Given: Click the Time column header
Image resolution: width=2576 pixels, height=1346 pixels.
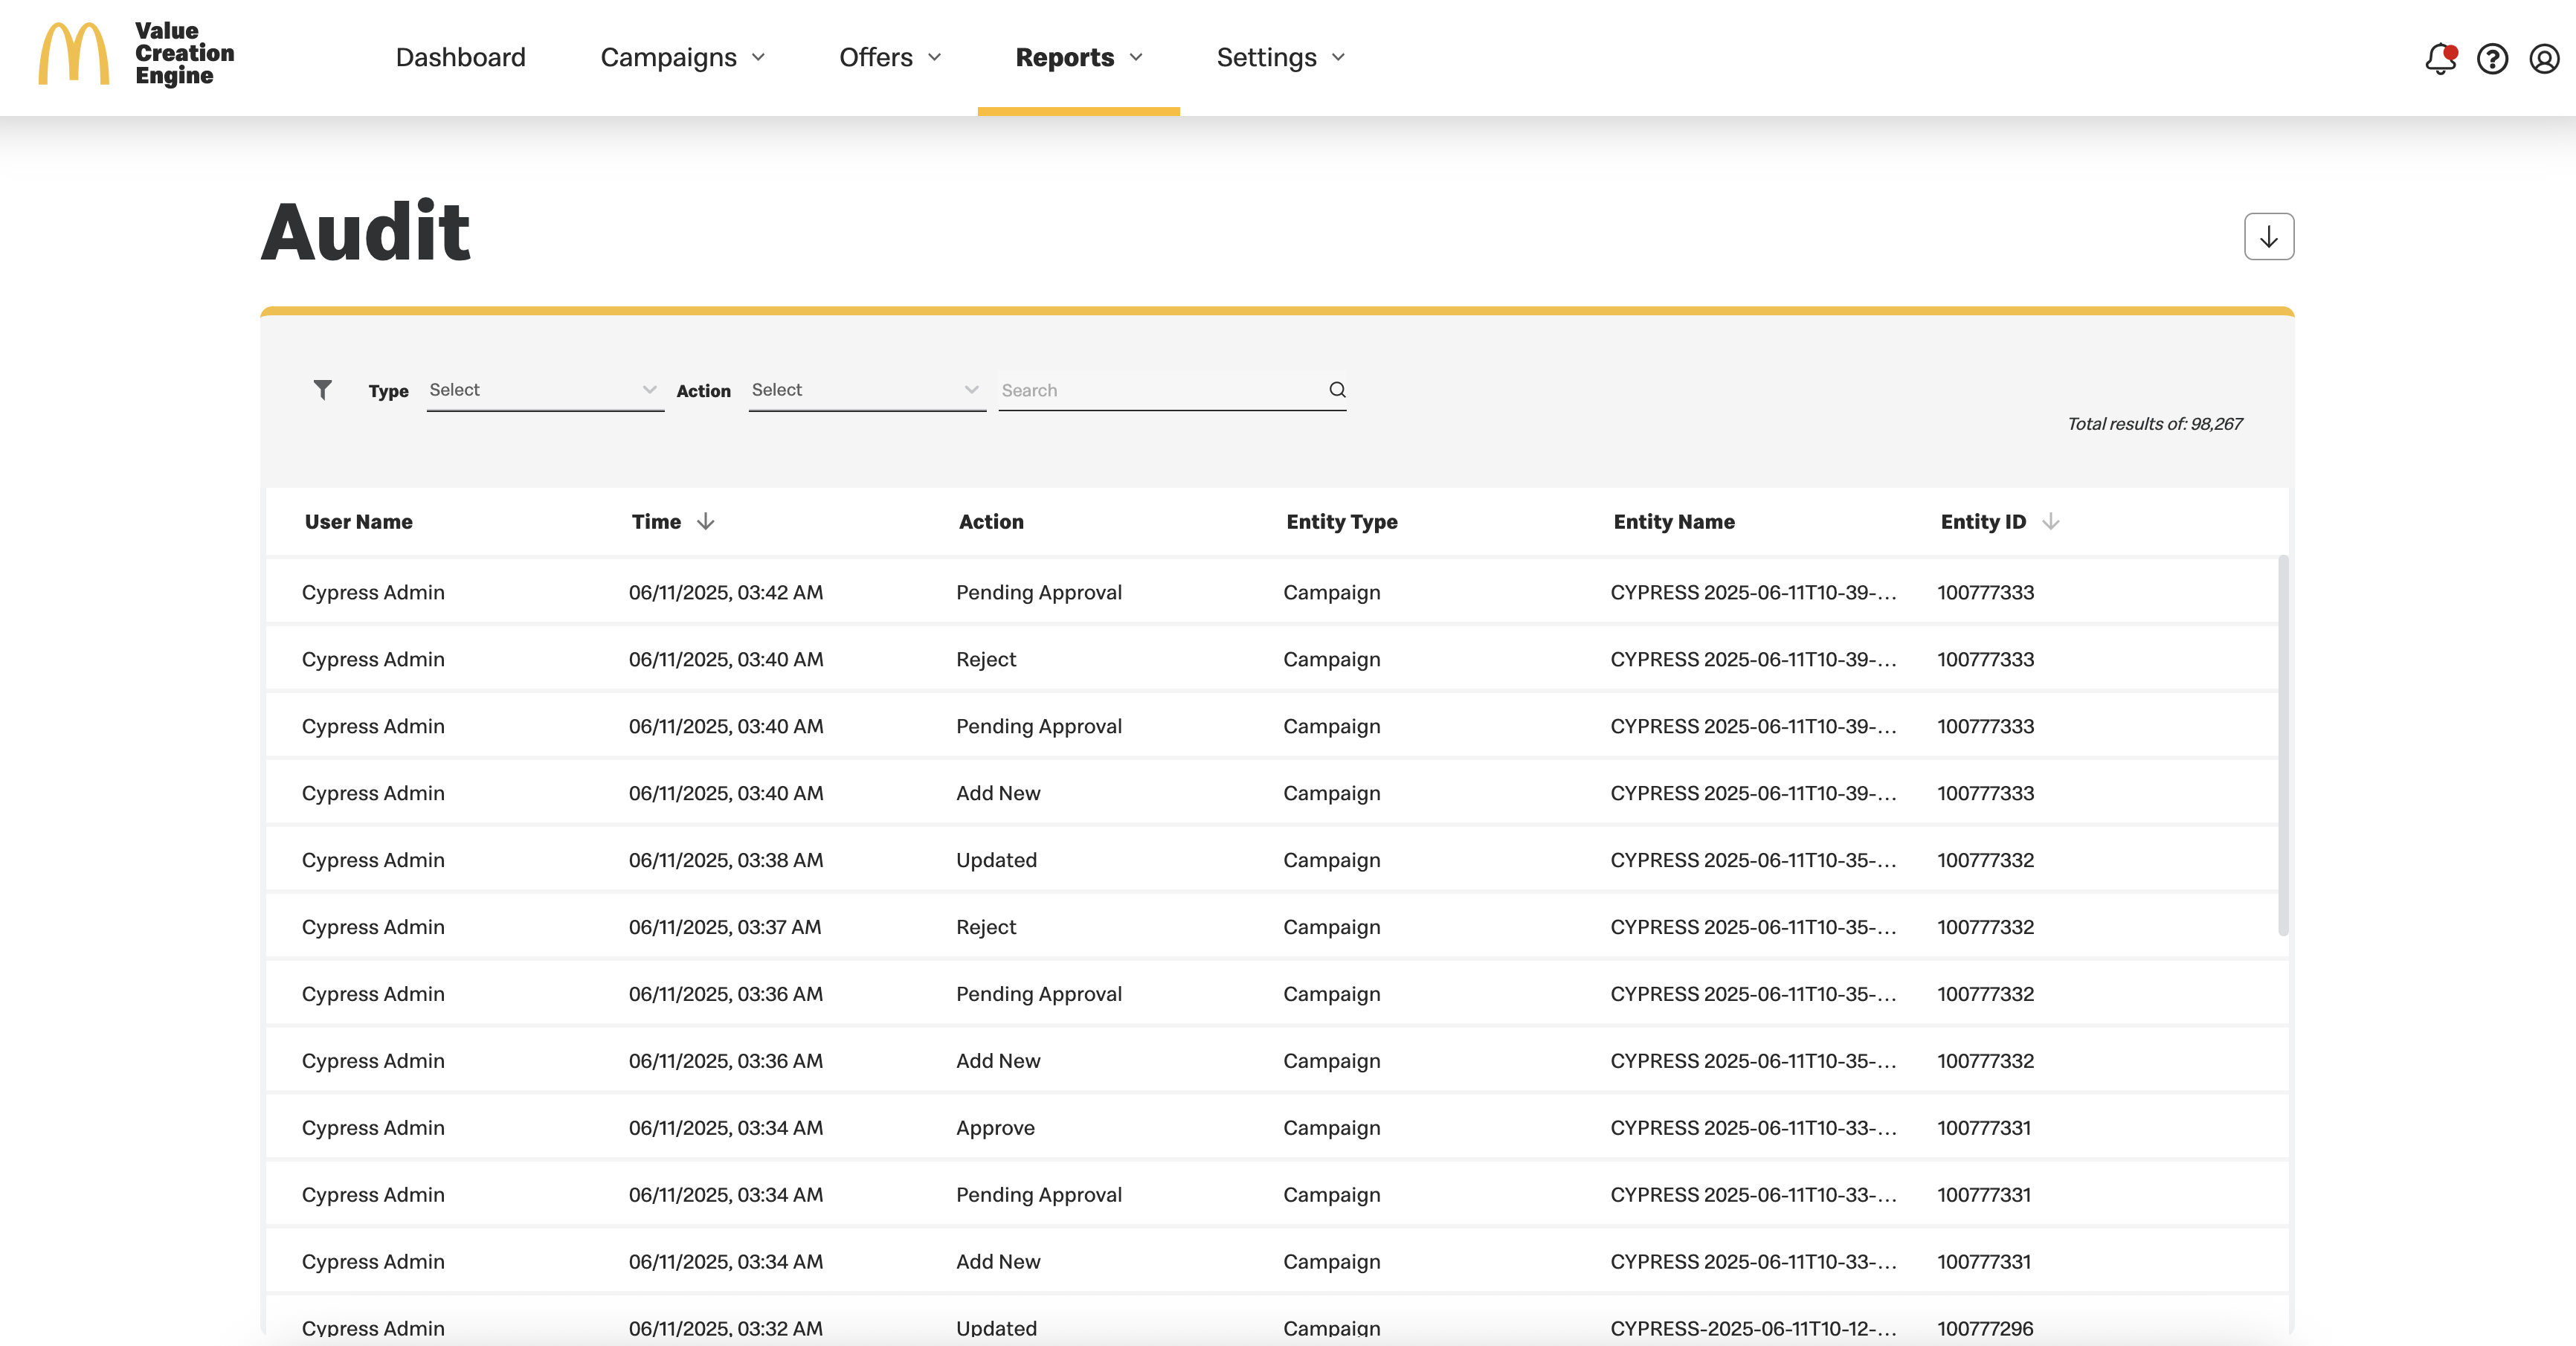Looking at the screenshot, I should [656, 521].
